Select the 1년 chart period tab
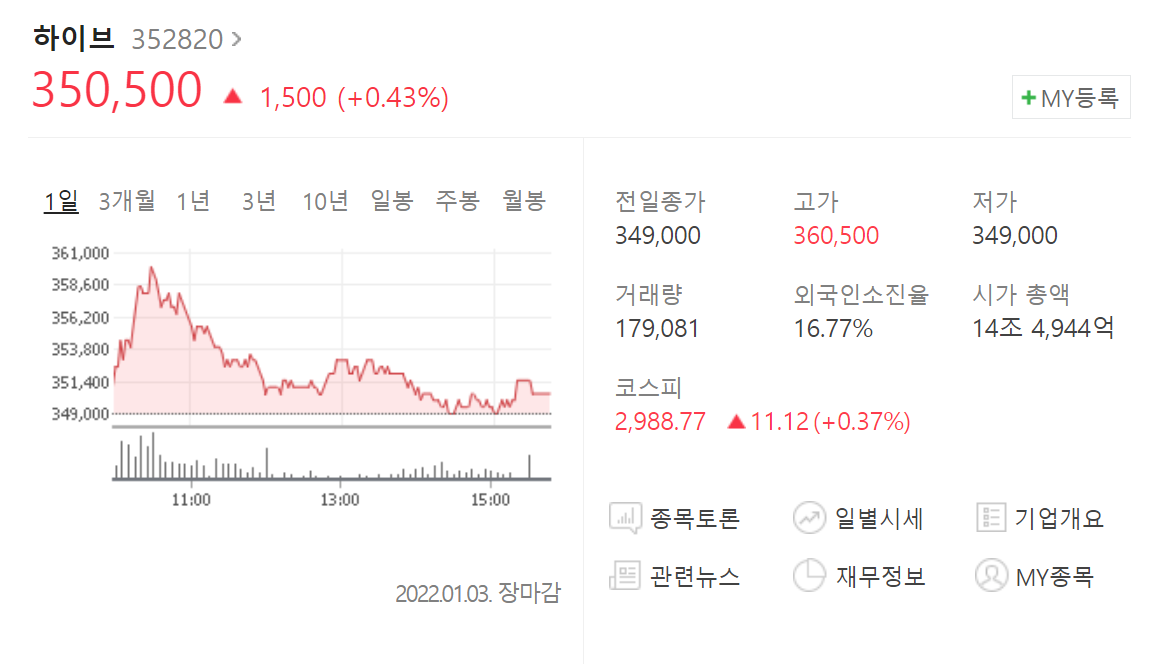 pyautogui.click(x=191, y=200)
